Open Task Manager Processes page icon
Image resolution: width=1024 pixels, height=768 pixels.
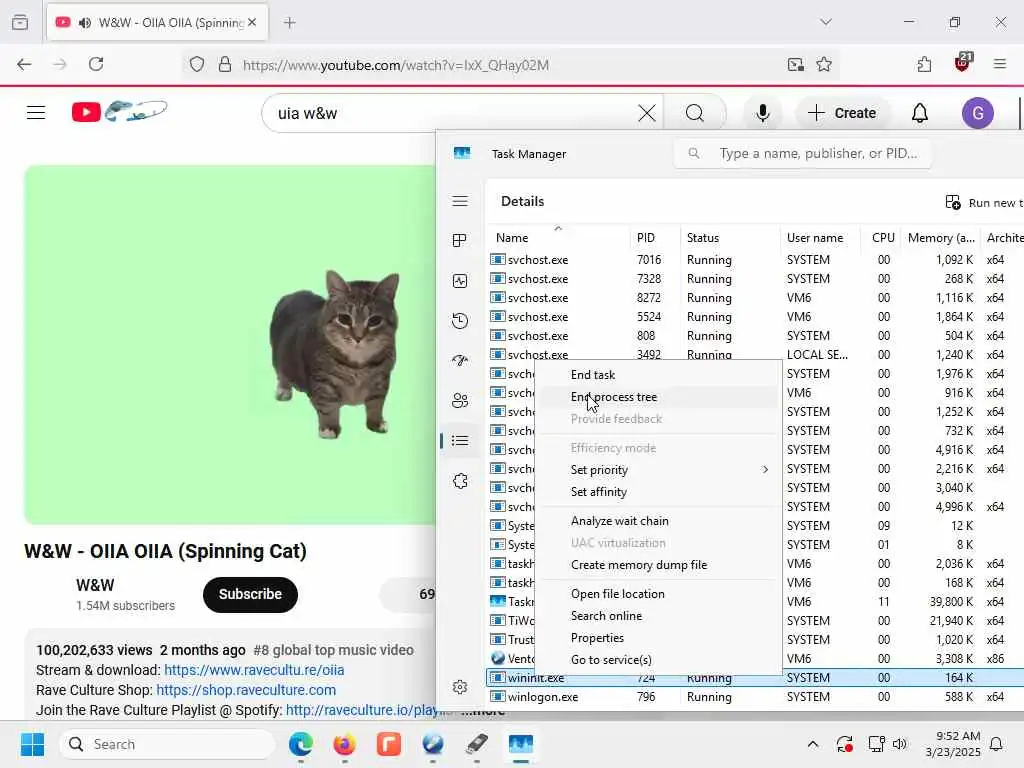pyautogui.click(x=460, y=240)
